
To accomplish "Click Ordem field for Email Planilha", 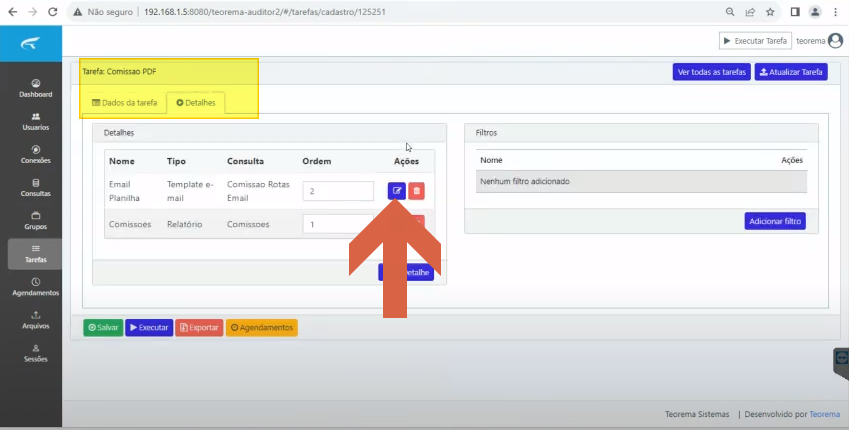I will (x=338, y=191).
